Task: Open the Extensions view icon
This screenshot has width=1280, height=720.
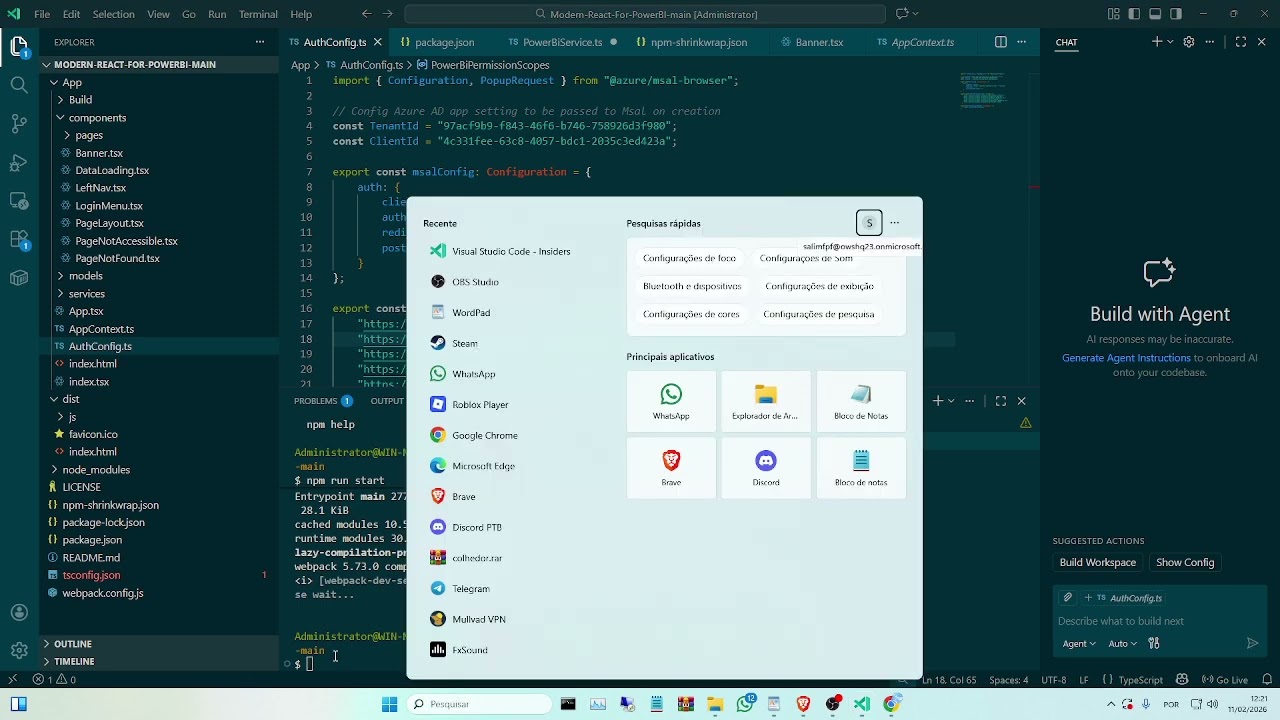Action: [x=19, y=240]
